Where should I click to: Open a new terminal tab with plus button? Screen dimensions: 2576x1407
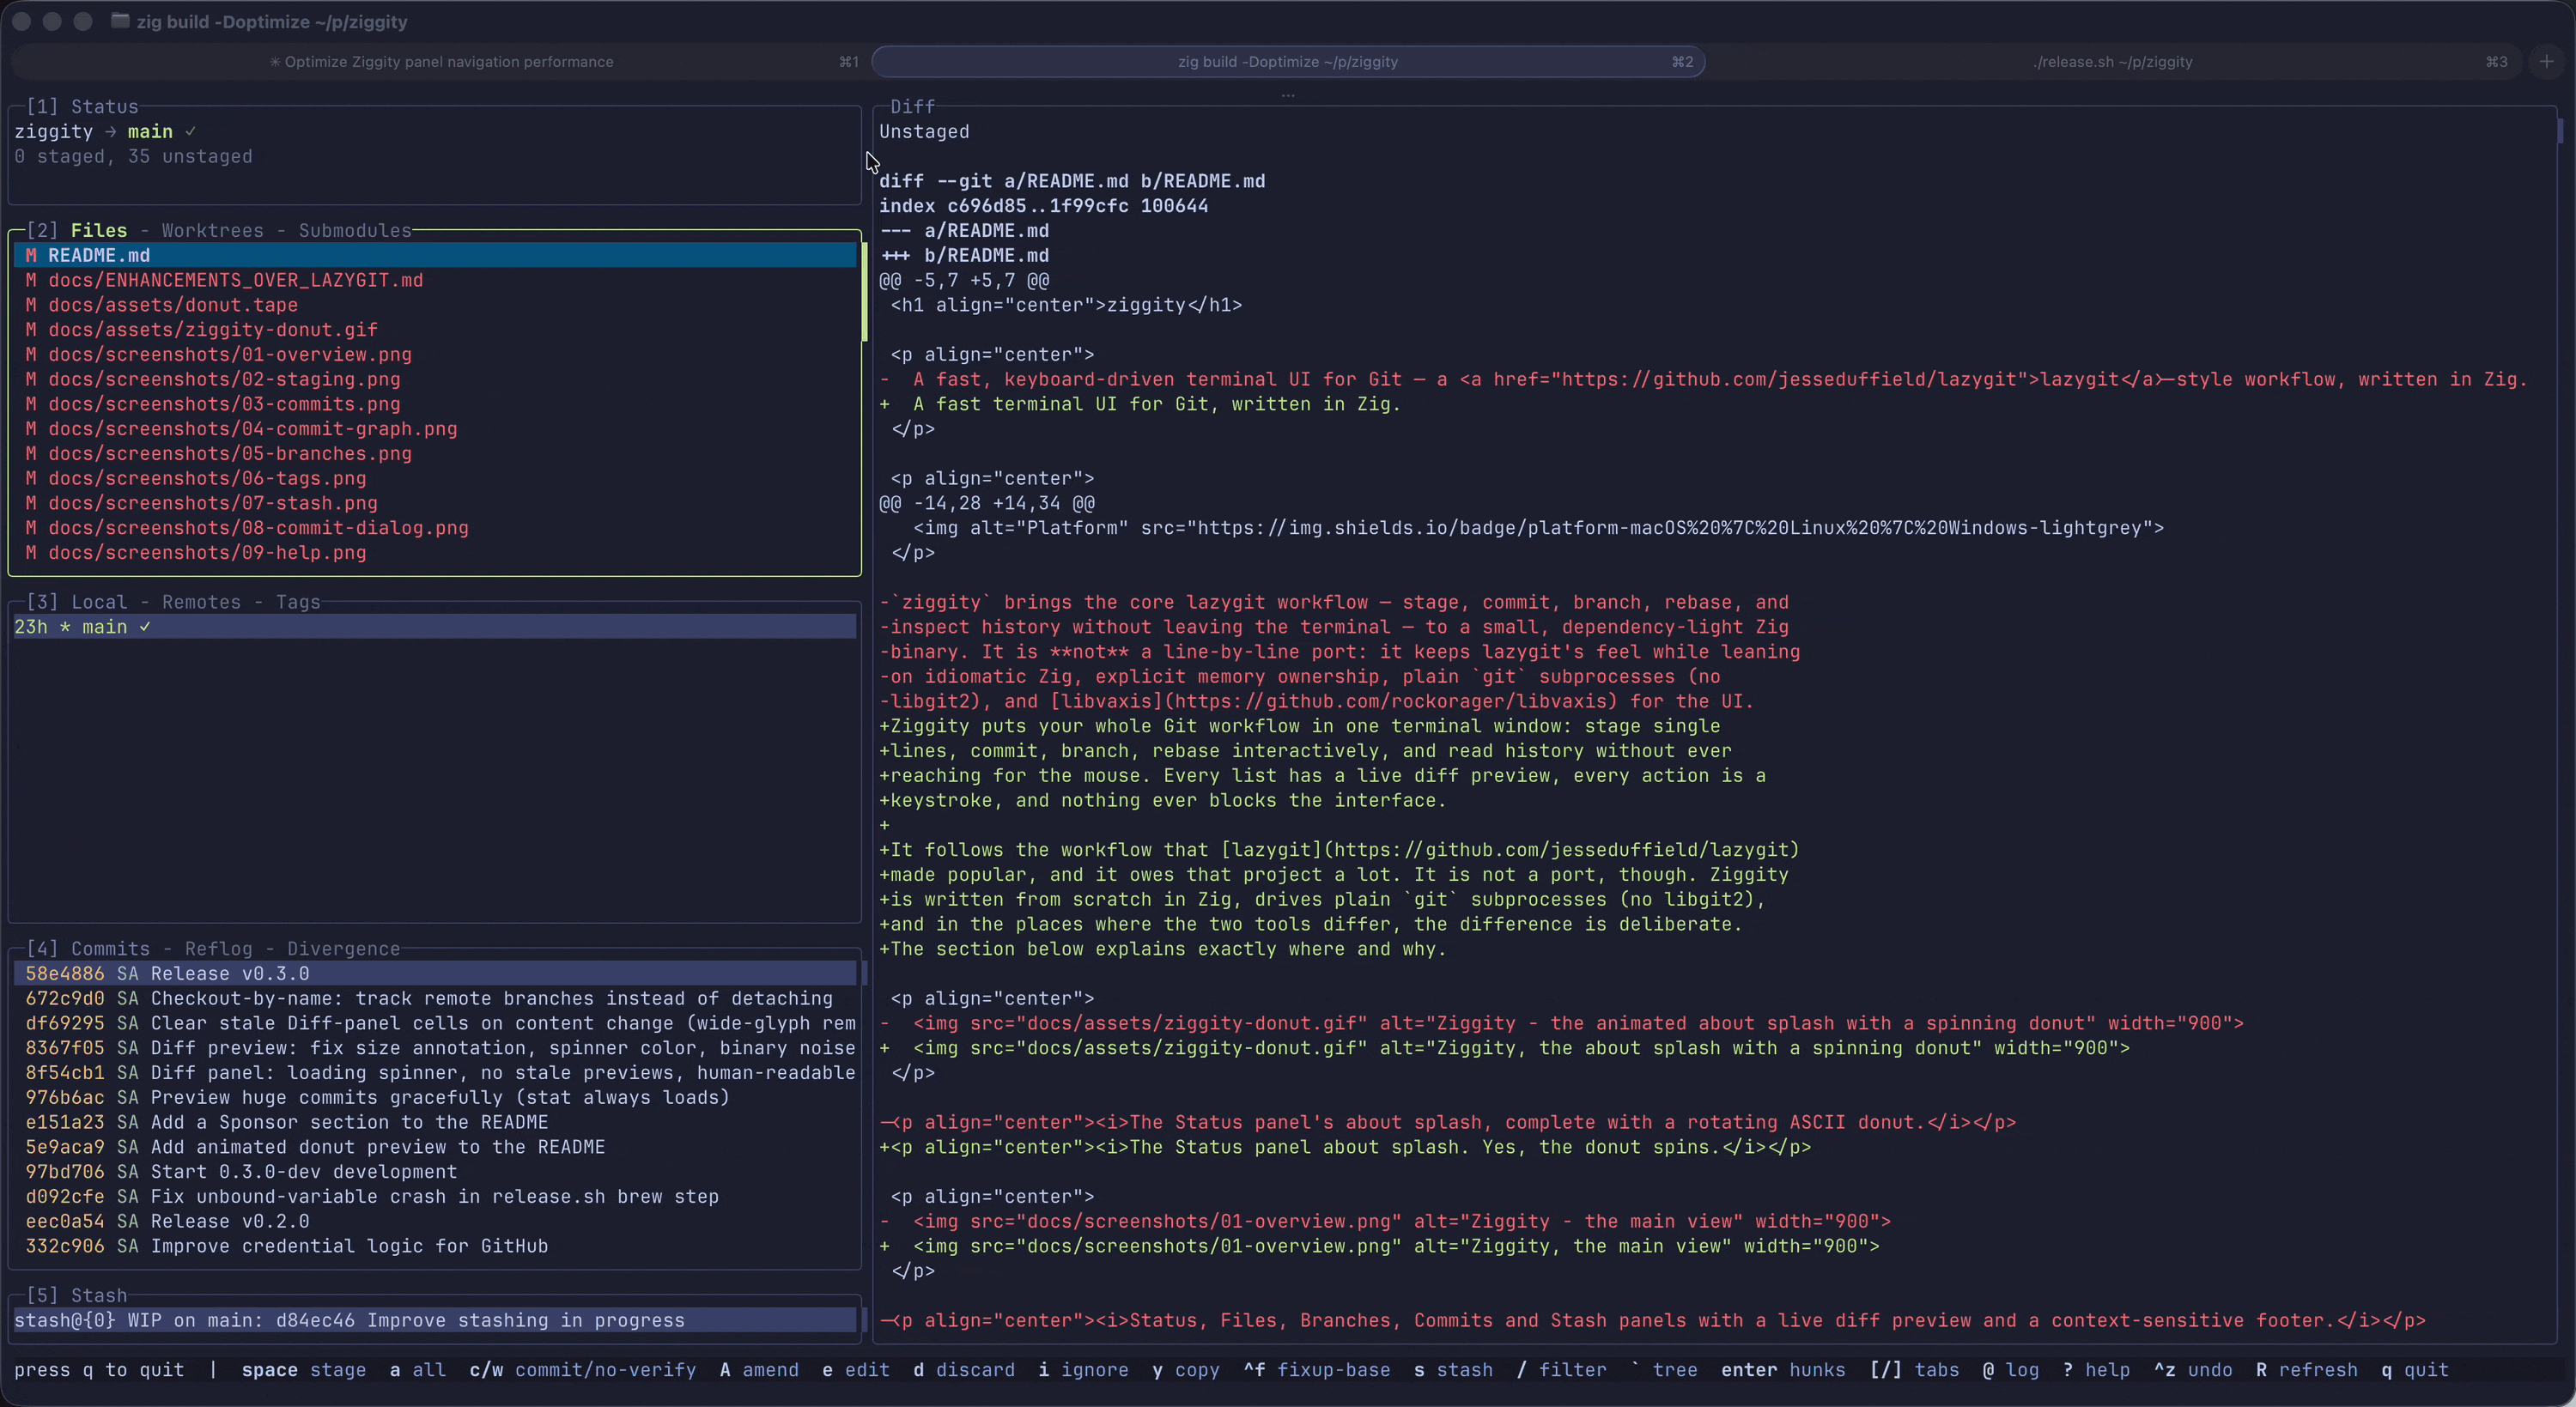coord(2546,61)
